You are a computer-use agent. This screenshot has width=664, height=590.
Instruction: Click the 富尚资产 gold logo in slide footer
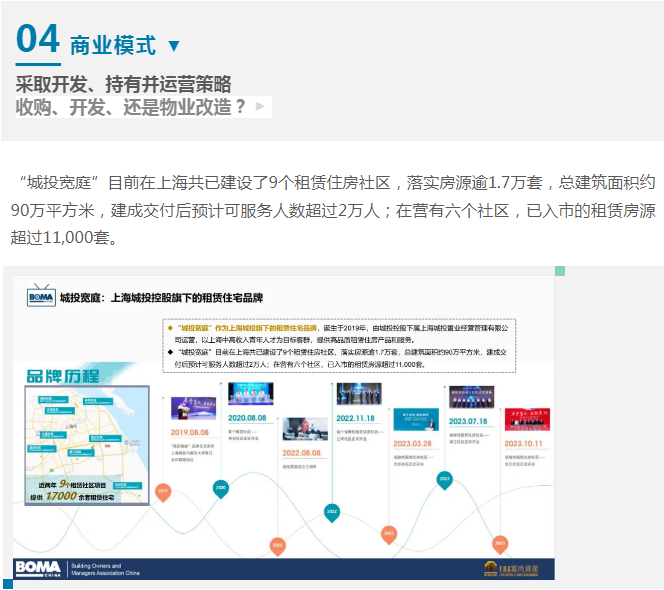pos(511,568)
